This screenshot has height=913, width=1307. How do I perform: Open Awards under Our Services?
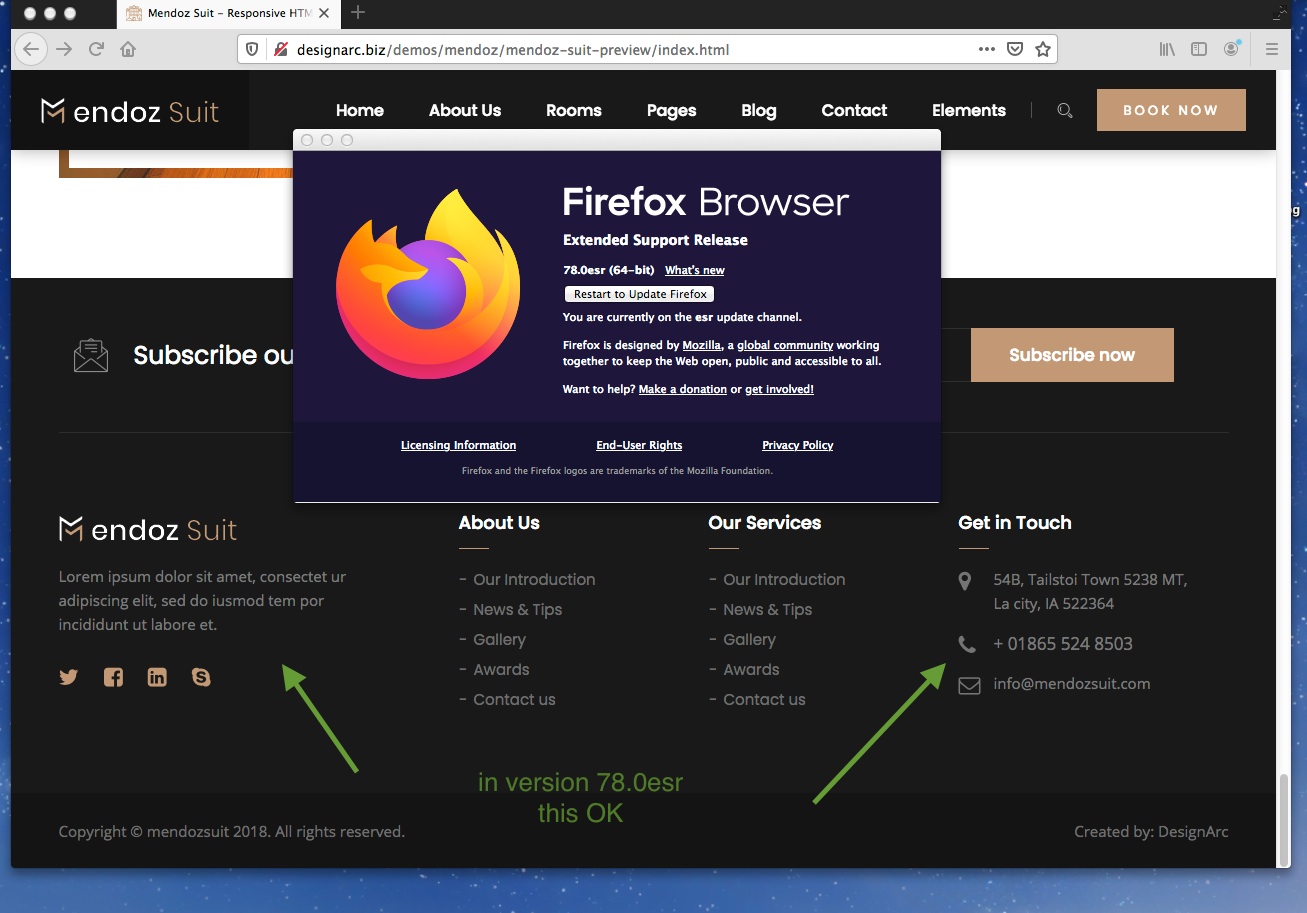click(x=751, y=669)
